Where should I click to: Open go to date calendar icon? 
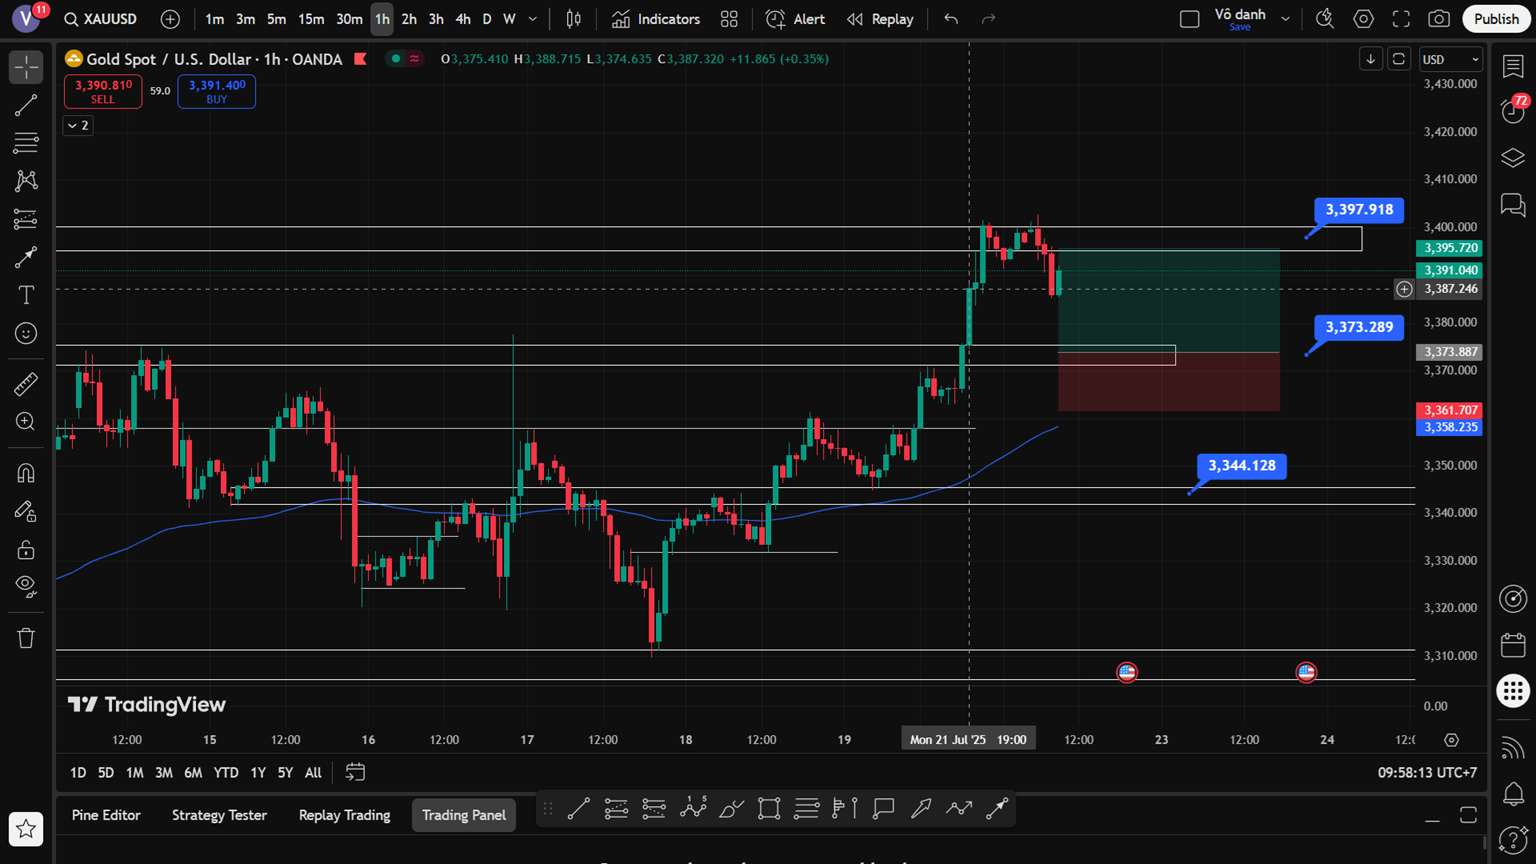tap(355, 772)
